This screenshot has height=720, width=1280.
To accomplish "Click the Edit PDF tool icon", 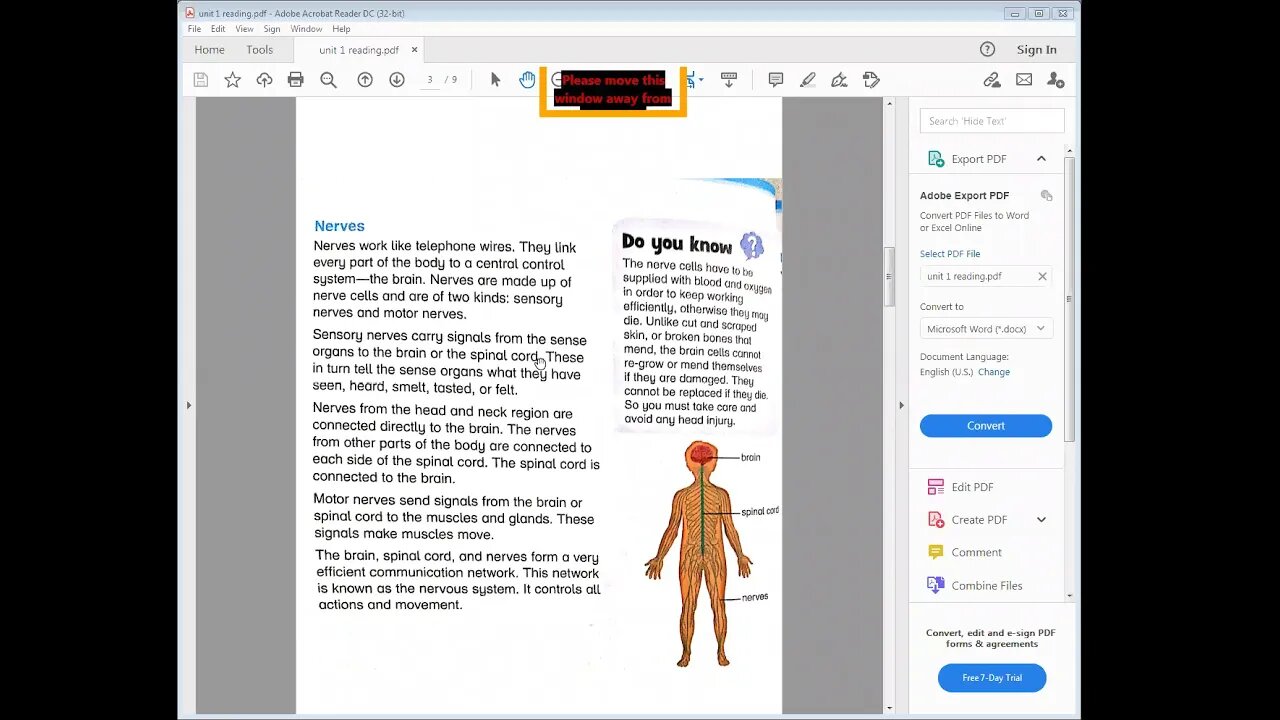I will tap(936, 487).
